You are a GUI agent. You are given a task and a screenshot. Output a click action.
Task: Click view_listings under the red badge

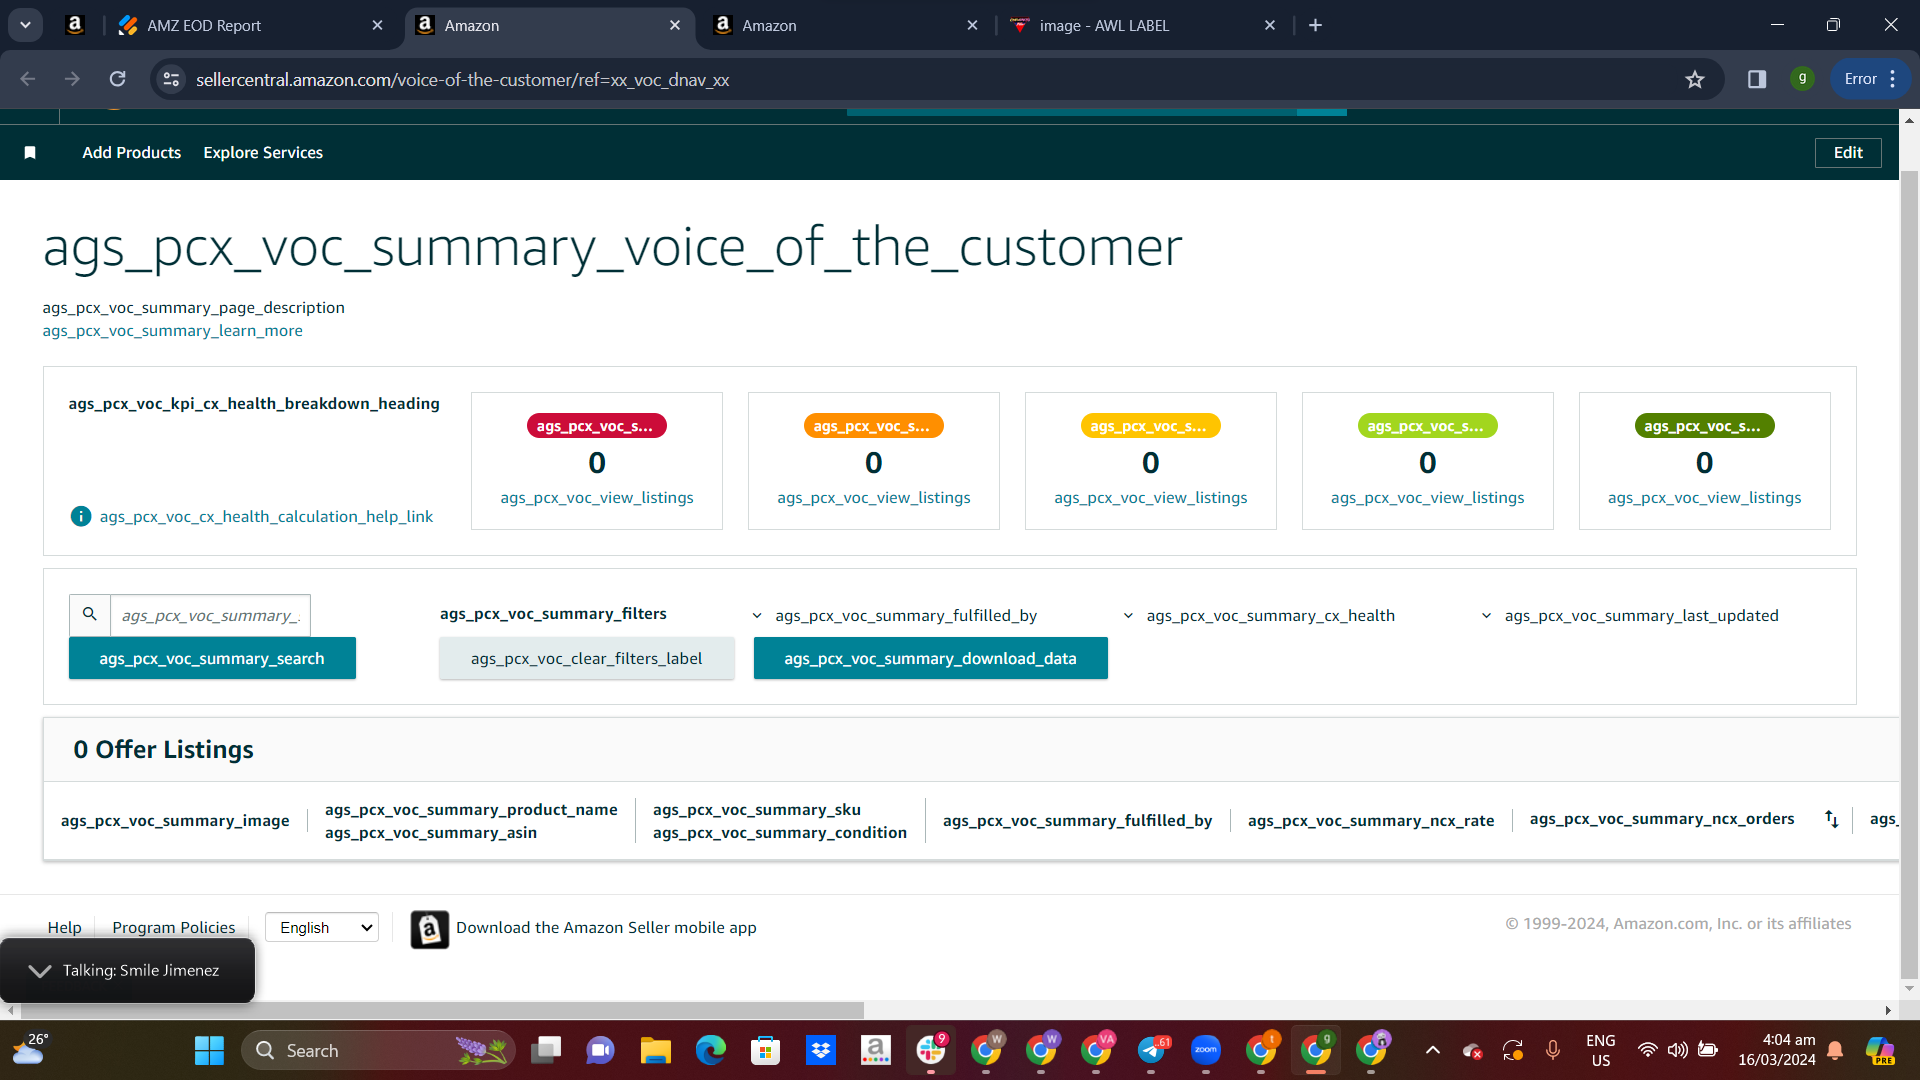pyautogui.click(x=597, y=497)
